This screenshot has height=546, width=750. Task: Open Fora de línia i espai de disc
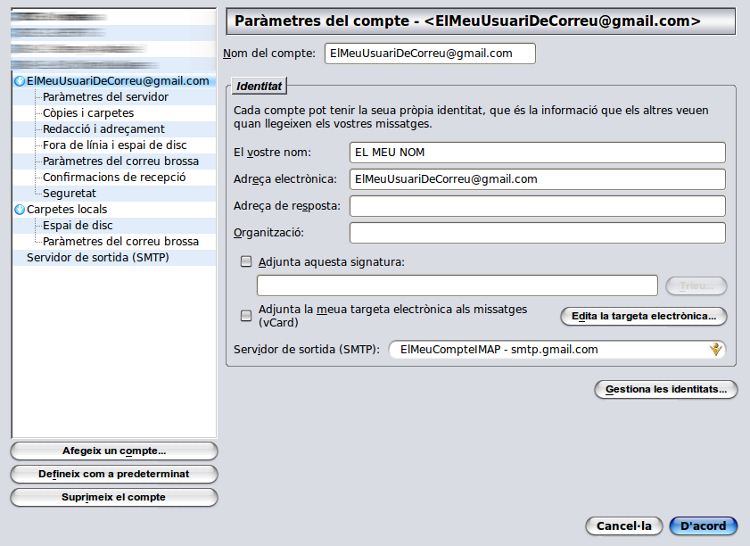[114, 145]
